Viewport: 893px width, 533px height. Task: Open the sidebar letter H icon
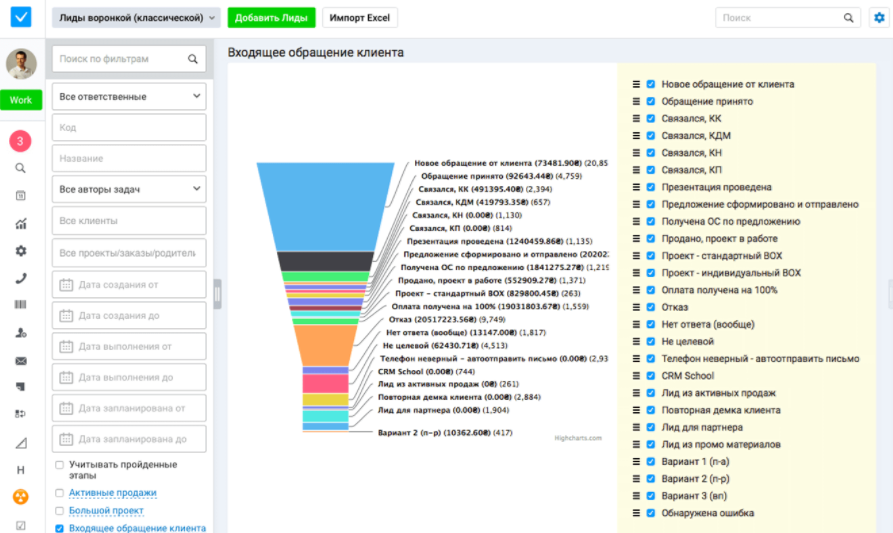point(21,470)
